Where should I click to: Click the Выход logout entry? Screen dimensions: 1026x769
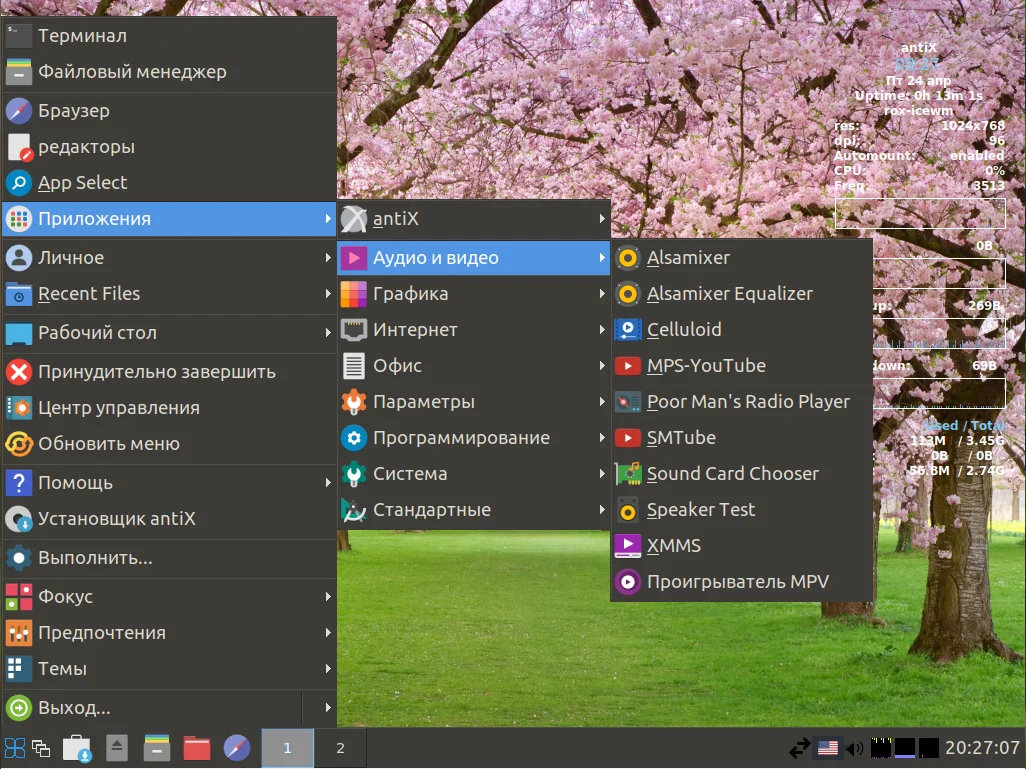tap(74, 708)
